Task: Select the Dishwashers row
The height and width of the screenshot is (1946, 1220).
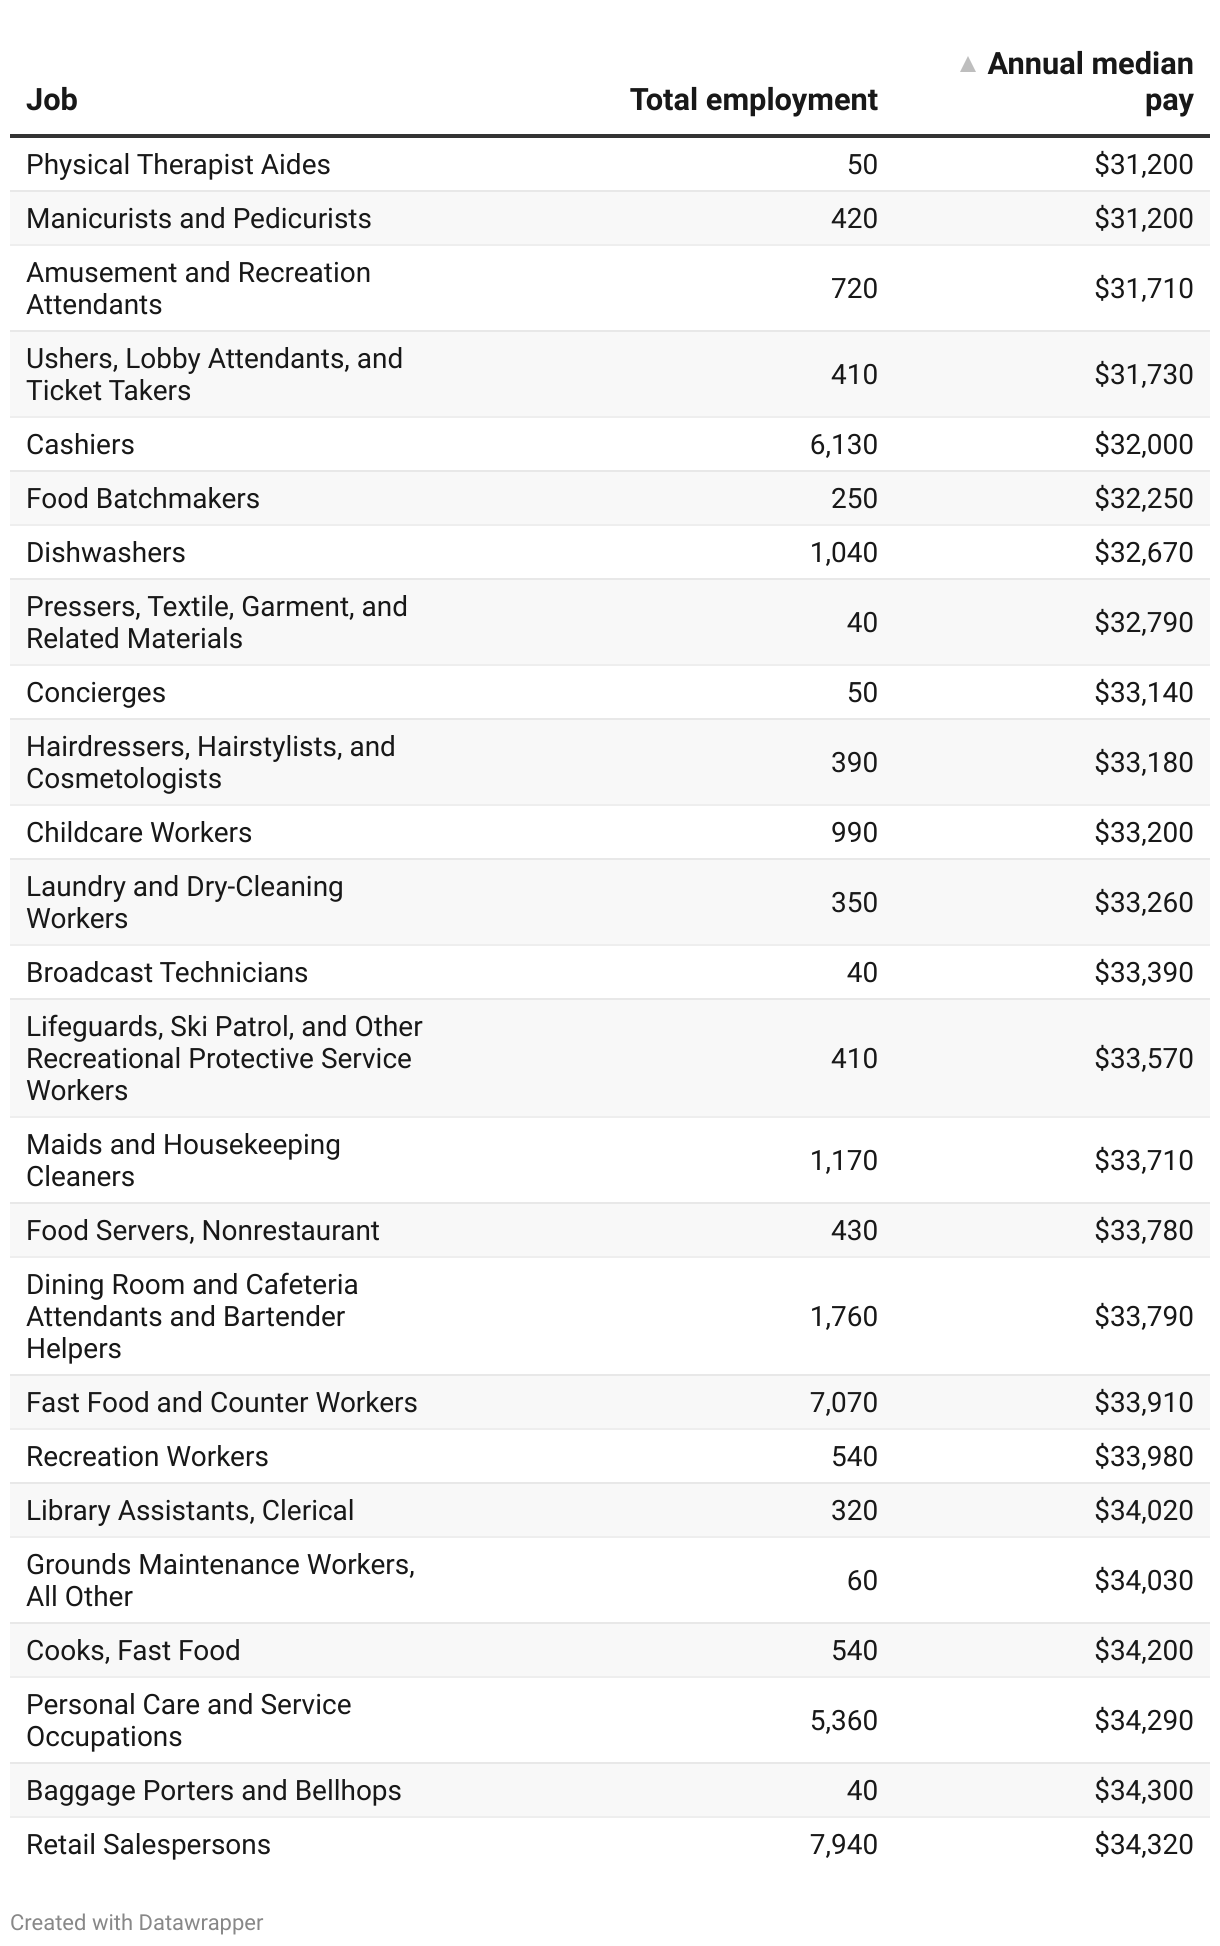Action: (610, 552)
